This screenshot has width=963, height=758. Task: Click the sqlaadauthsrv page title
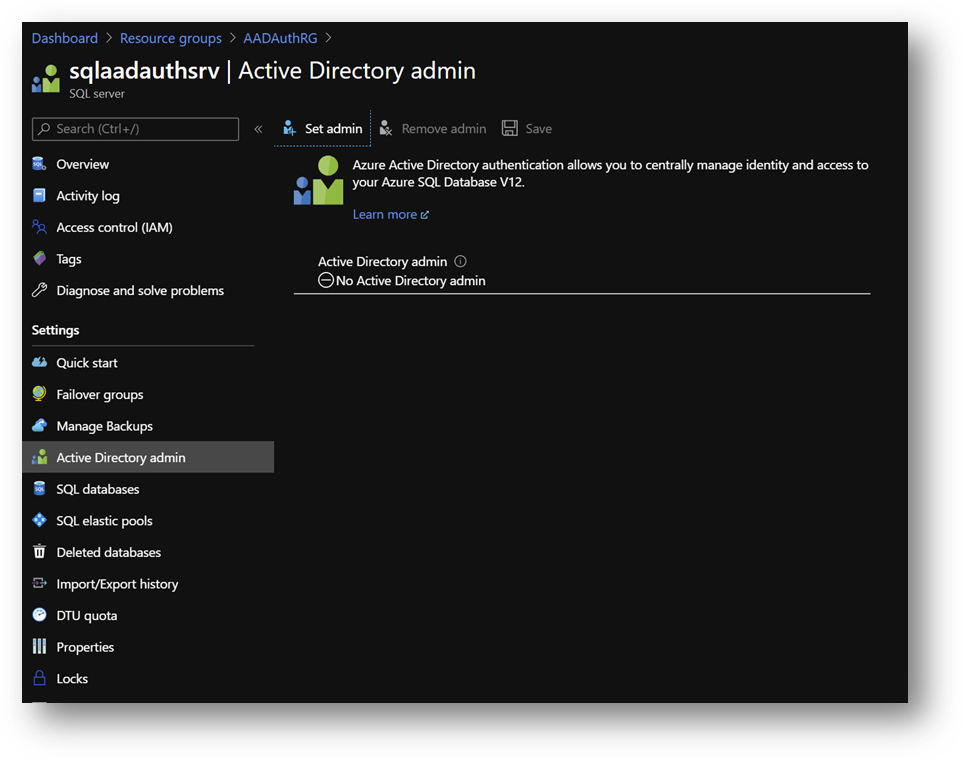[144, 71]
